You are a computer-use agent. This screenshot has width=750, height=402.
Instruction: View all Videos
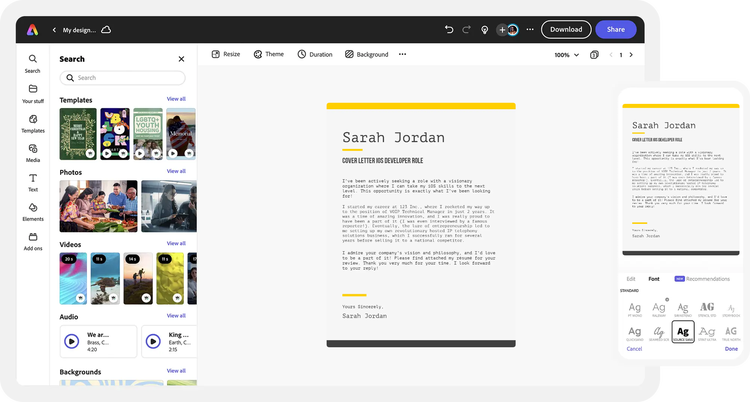(x=176, y=244)
